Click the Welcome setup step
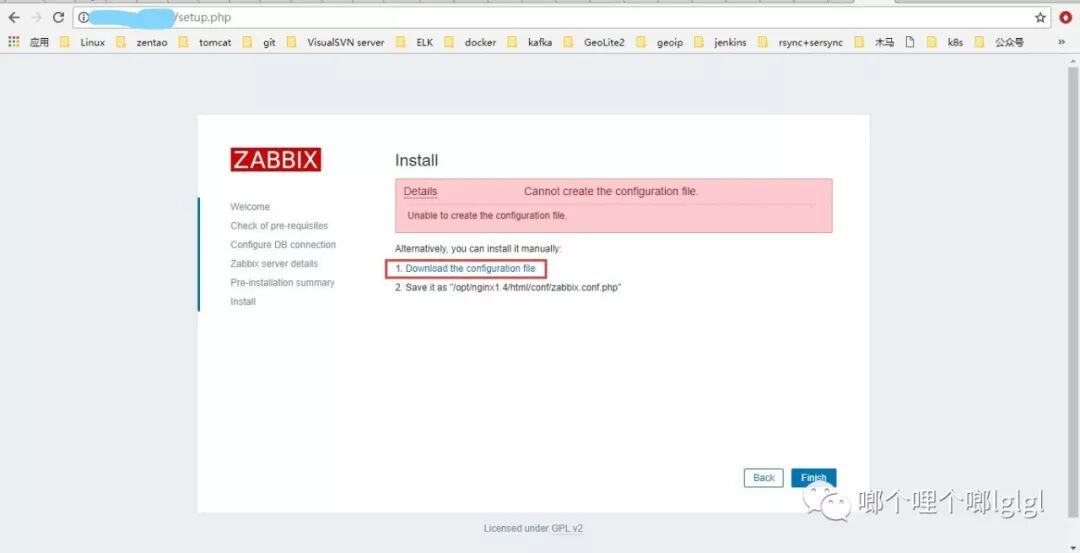Viewport: 1080px width, 553px height. coord(250,207)
